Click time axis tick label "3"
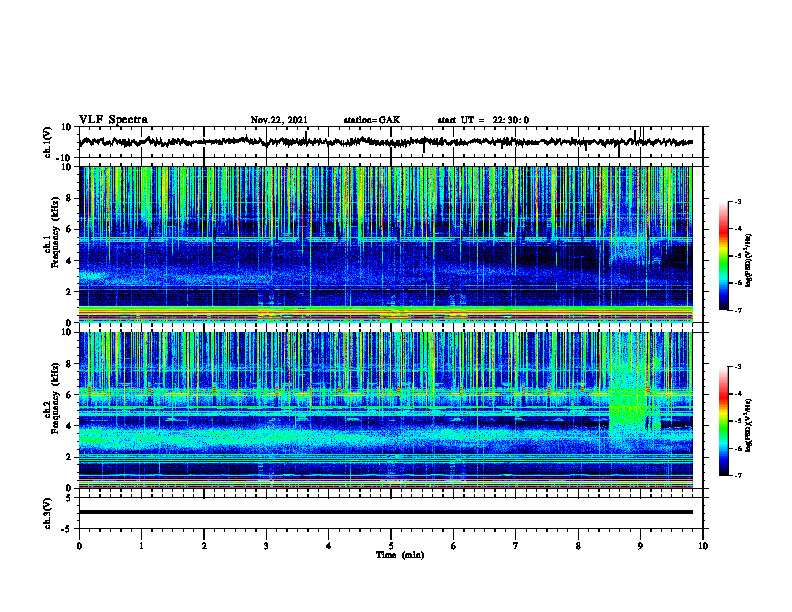Viewport: 792px width, 612px height. click(266, 546)
